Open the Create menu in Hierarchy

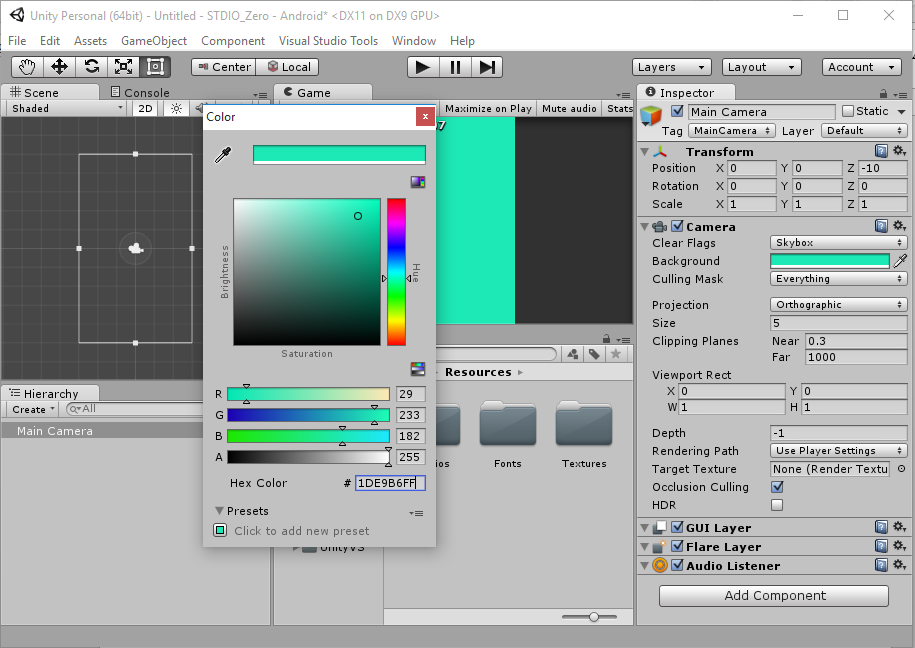[33, 409]
